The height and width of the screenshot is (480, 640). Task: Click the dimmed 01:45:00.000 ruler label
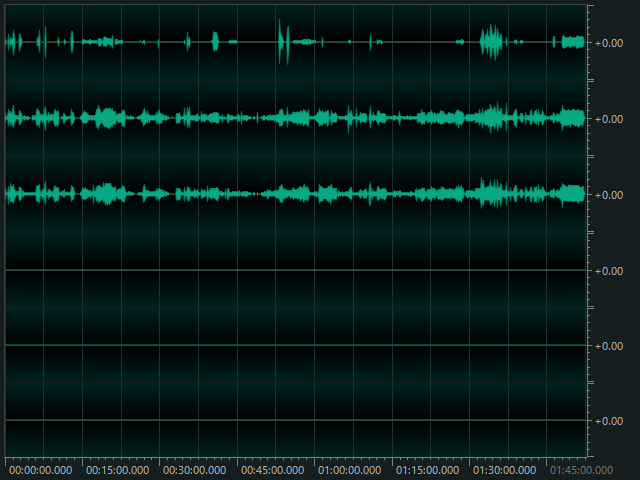point(582,470)
